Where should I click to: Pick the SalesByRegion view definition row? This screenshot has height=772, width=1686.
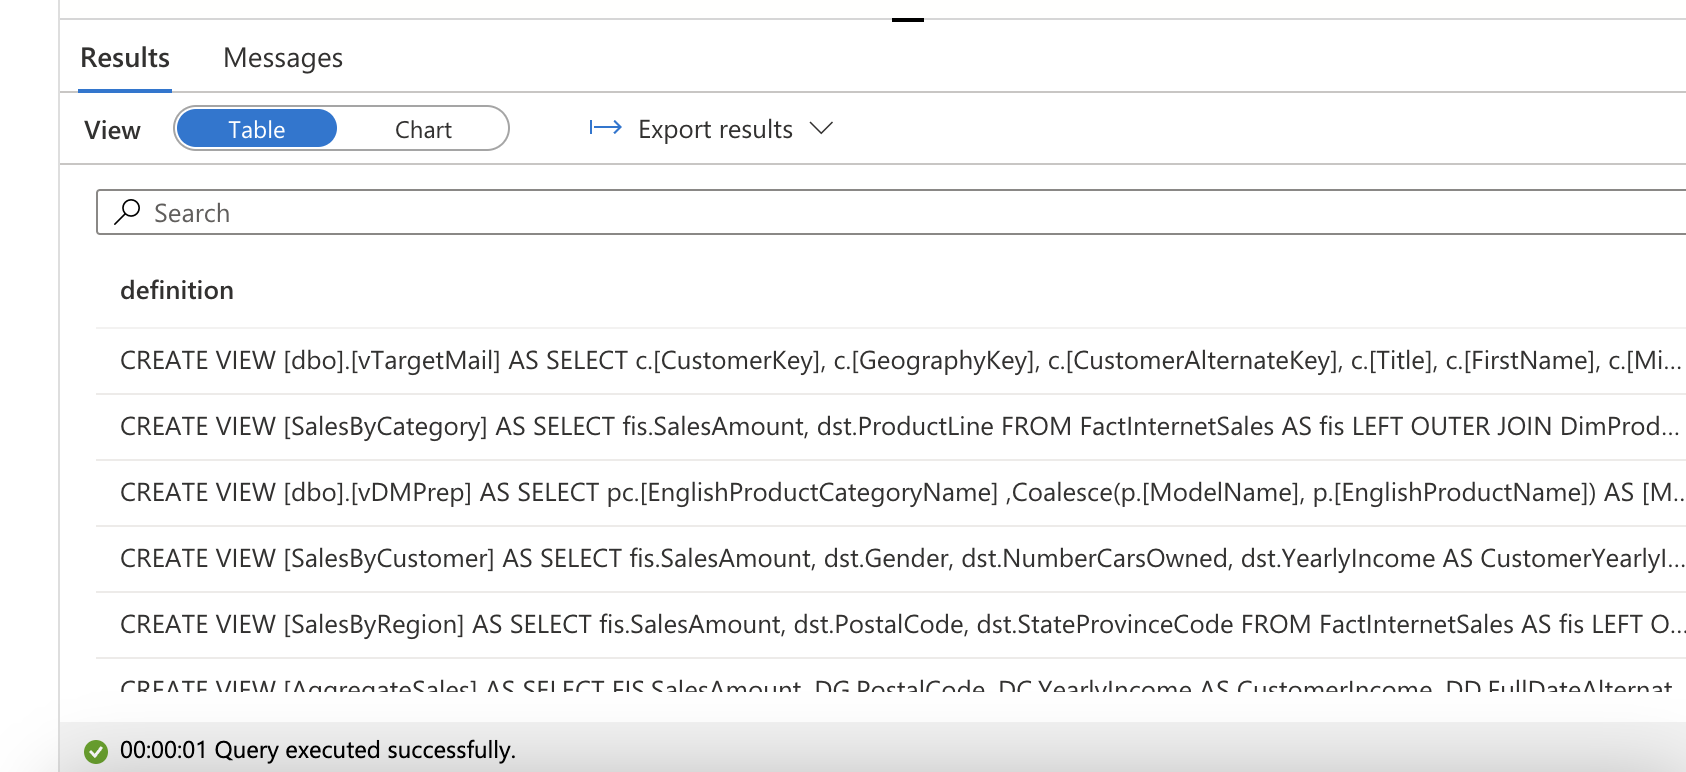tap(900, 625)
